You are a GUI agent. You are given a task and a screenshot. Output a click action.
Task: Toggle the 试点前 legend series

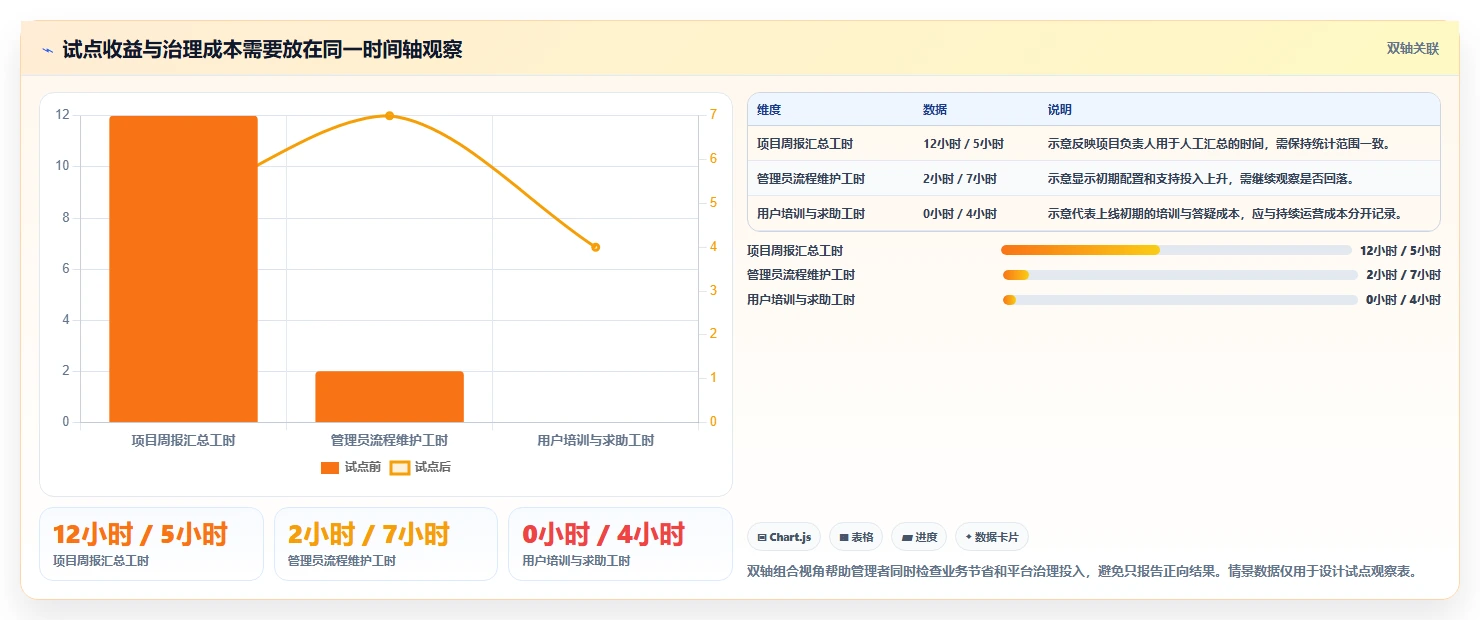click(351, 467)
